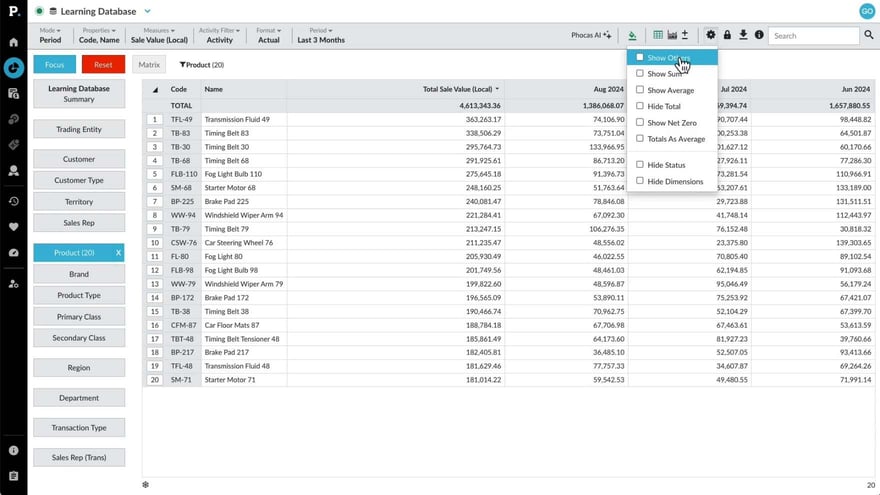Image resolution: width=880 pixels, height=495 pixels.
Task: Open the Mode Period dropdown
Action: [50, 35]
